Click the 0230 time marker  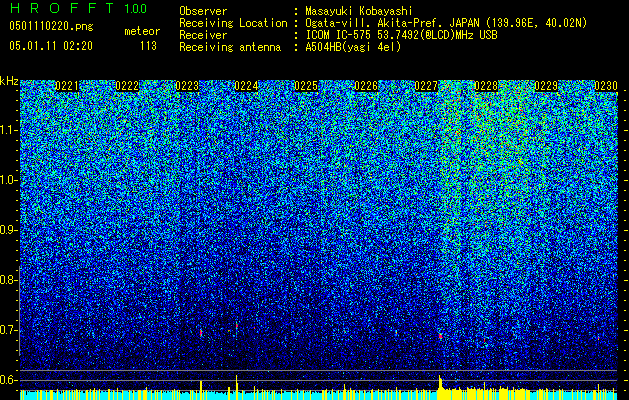click(606, 86)
